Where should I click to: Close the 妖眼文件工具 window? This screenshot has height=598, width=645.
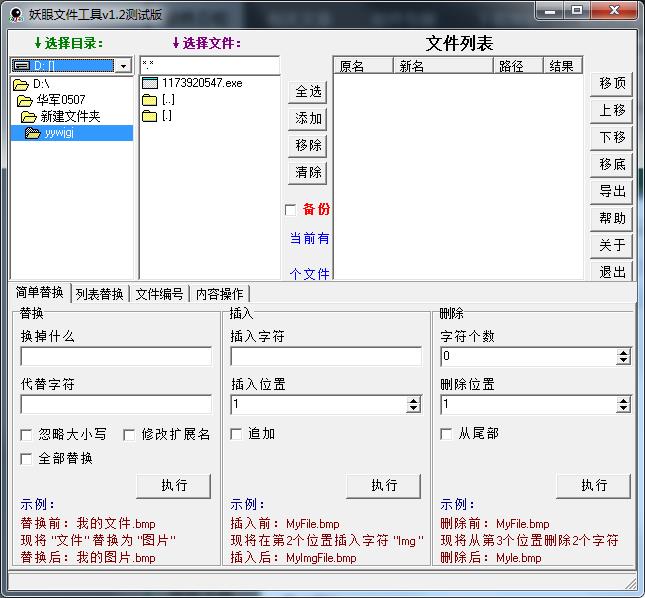[x=615, y=11]
